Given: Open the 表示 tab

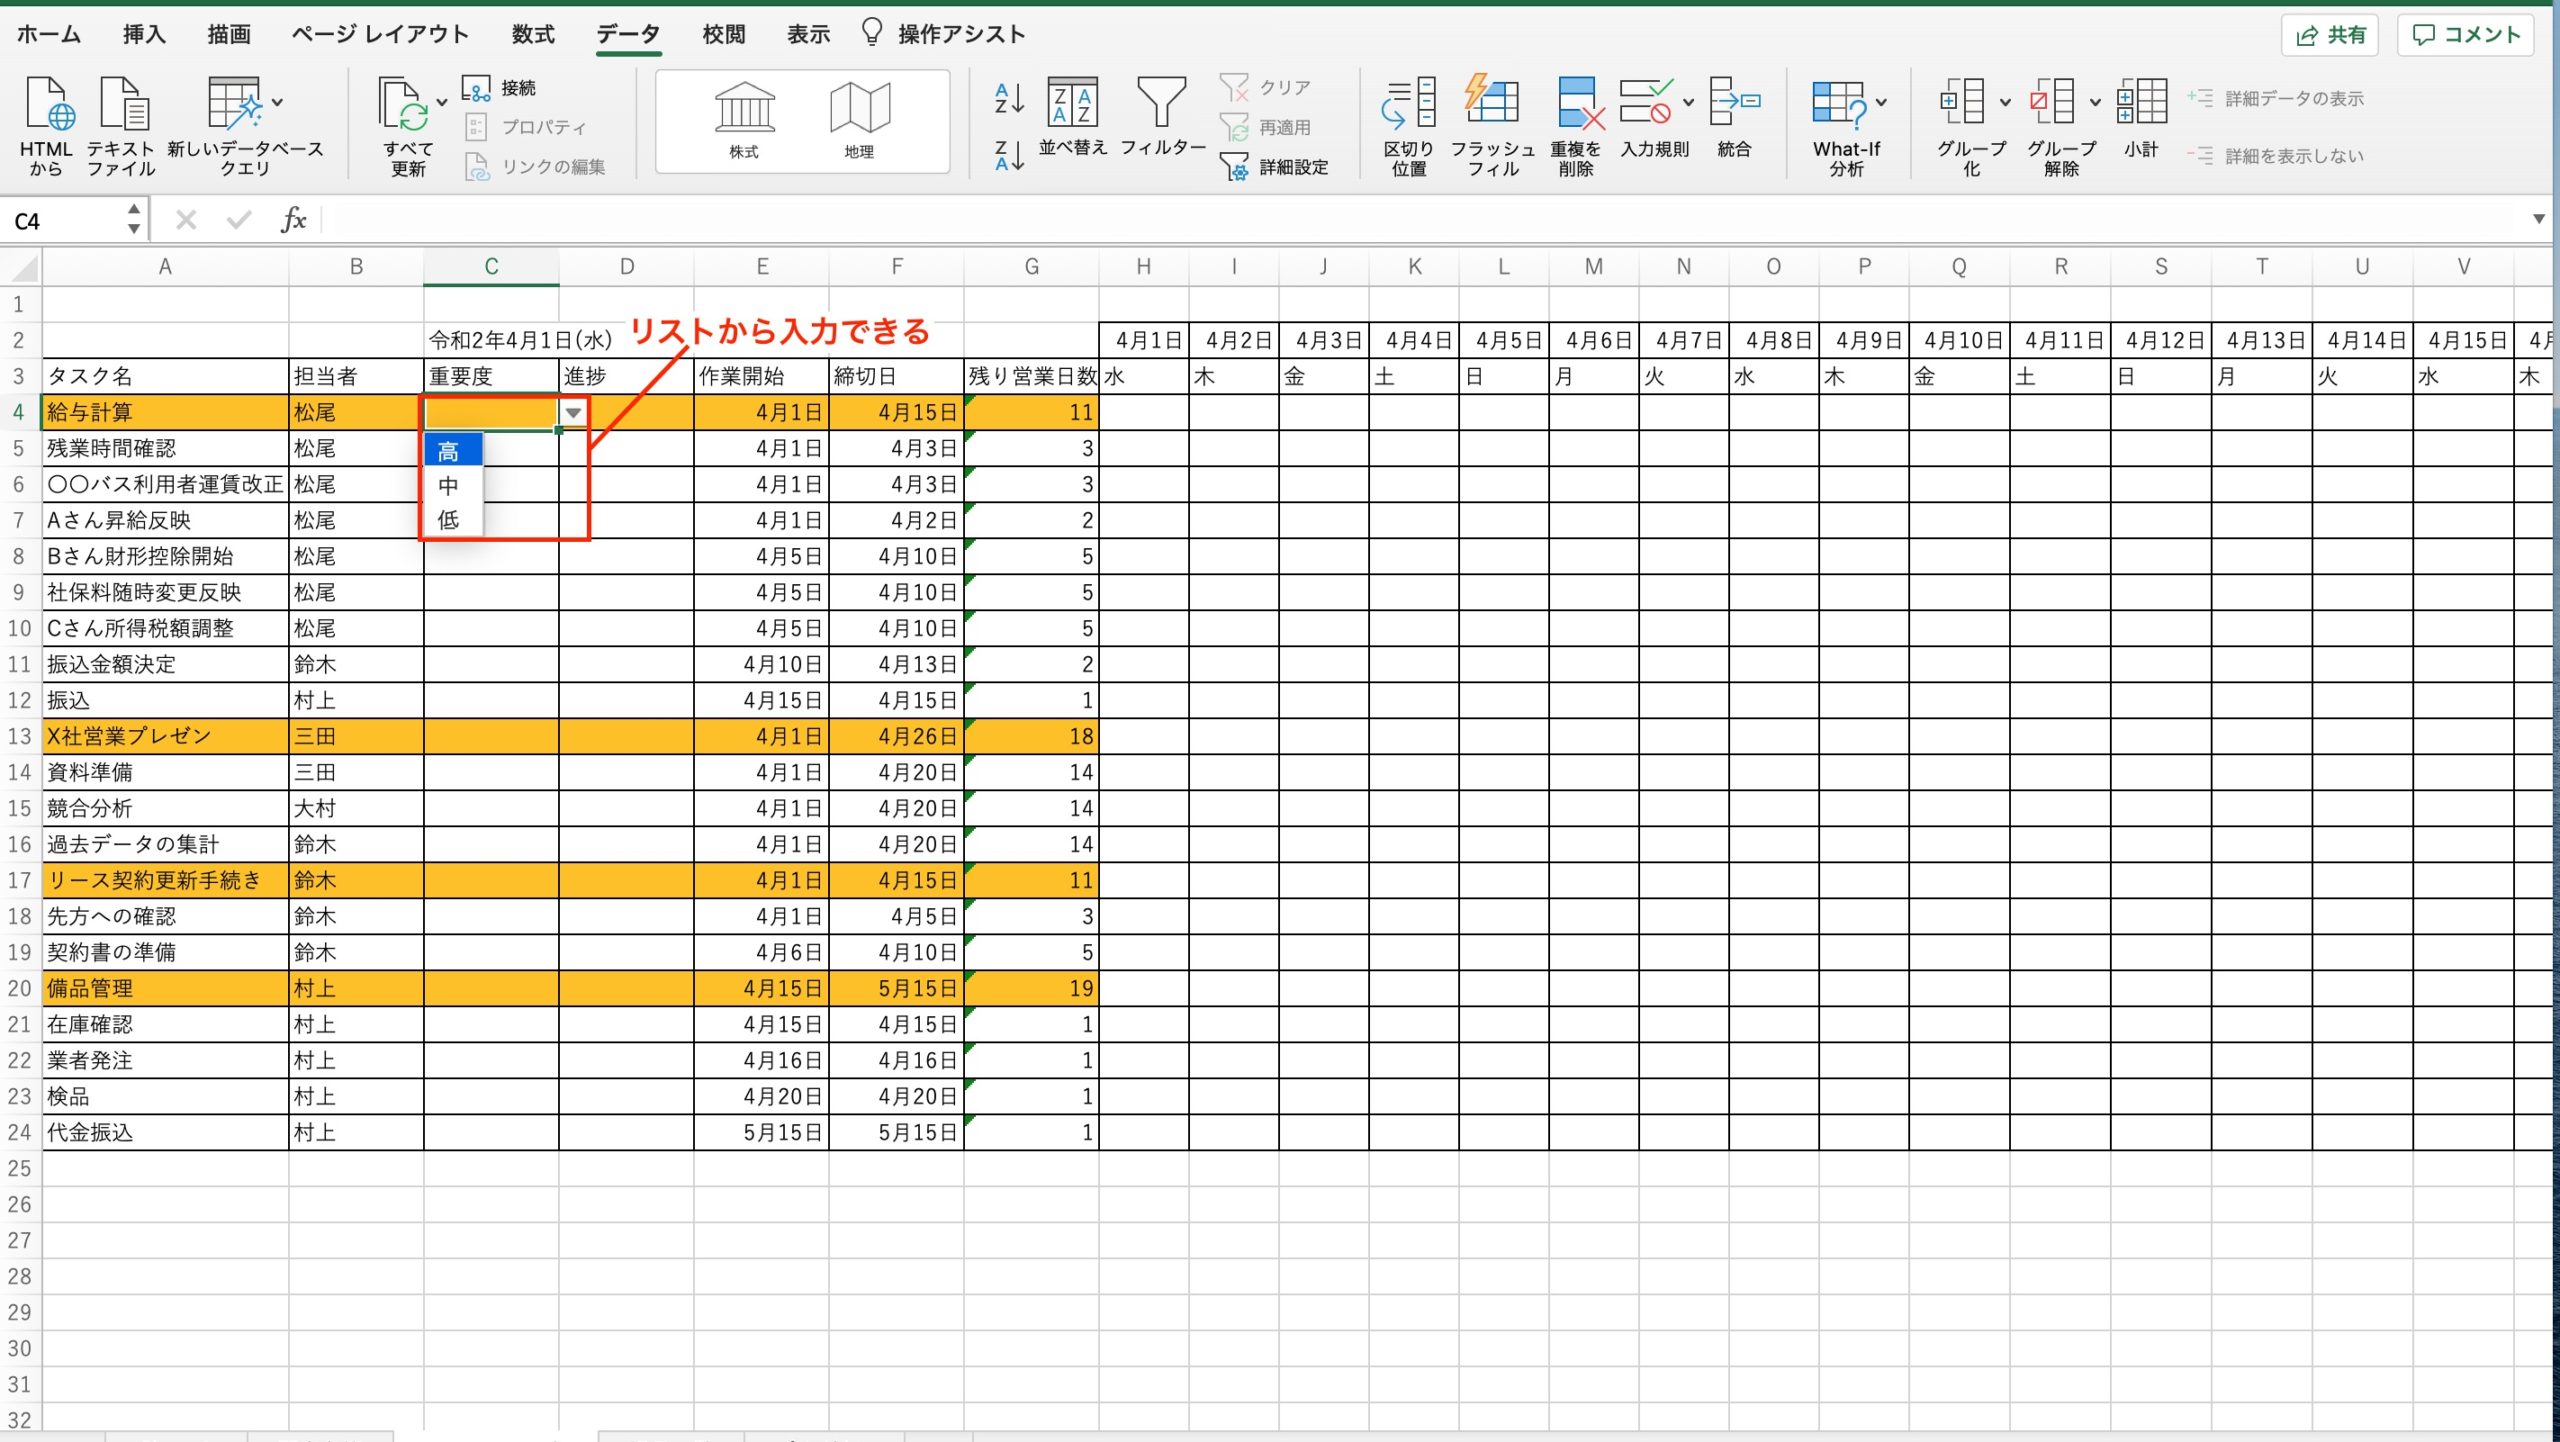Looking at the screenshot, I should point(808,34).
